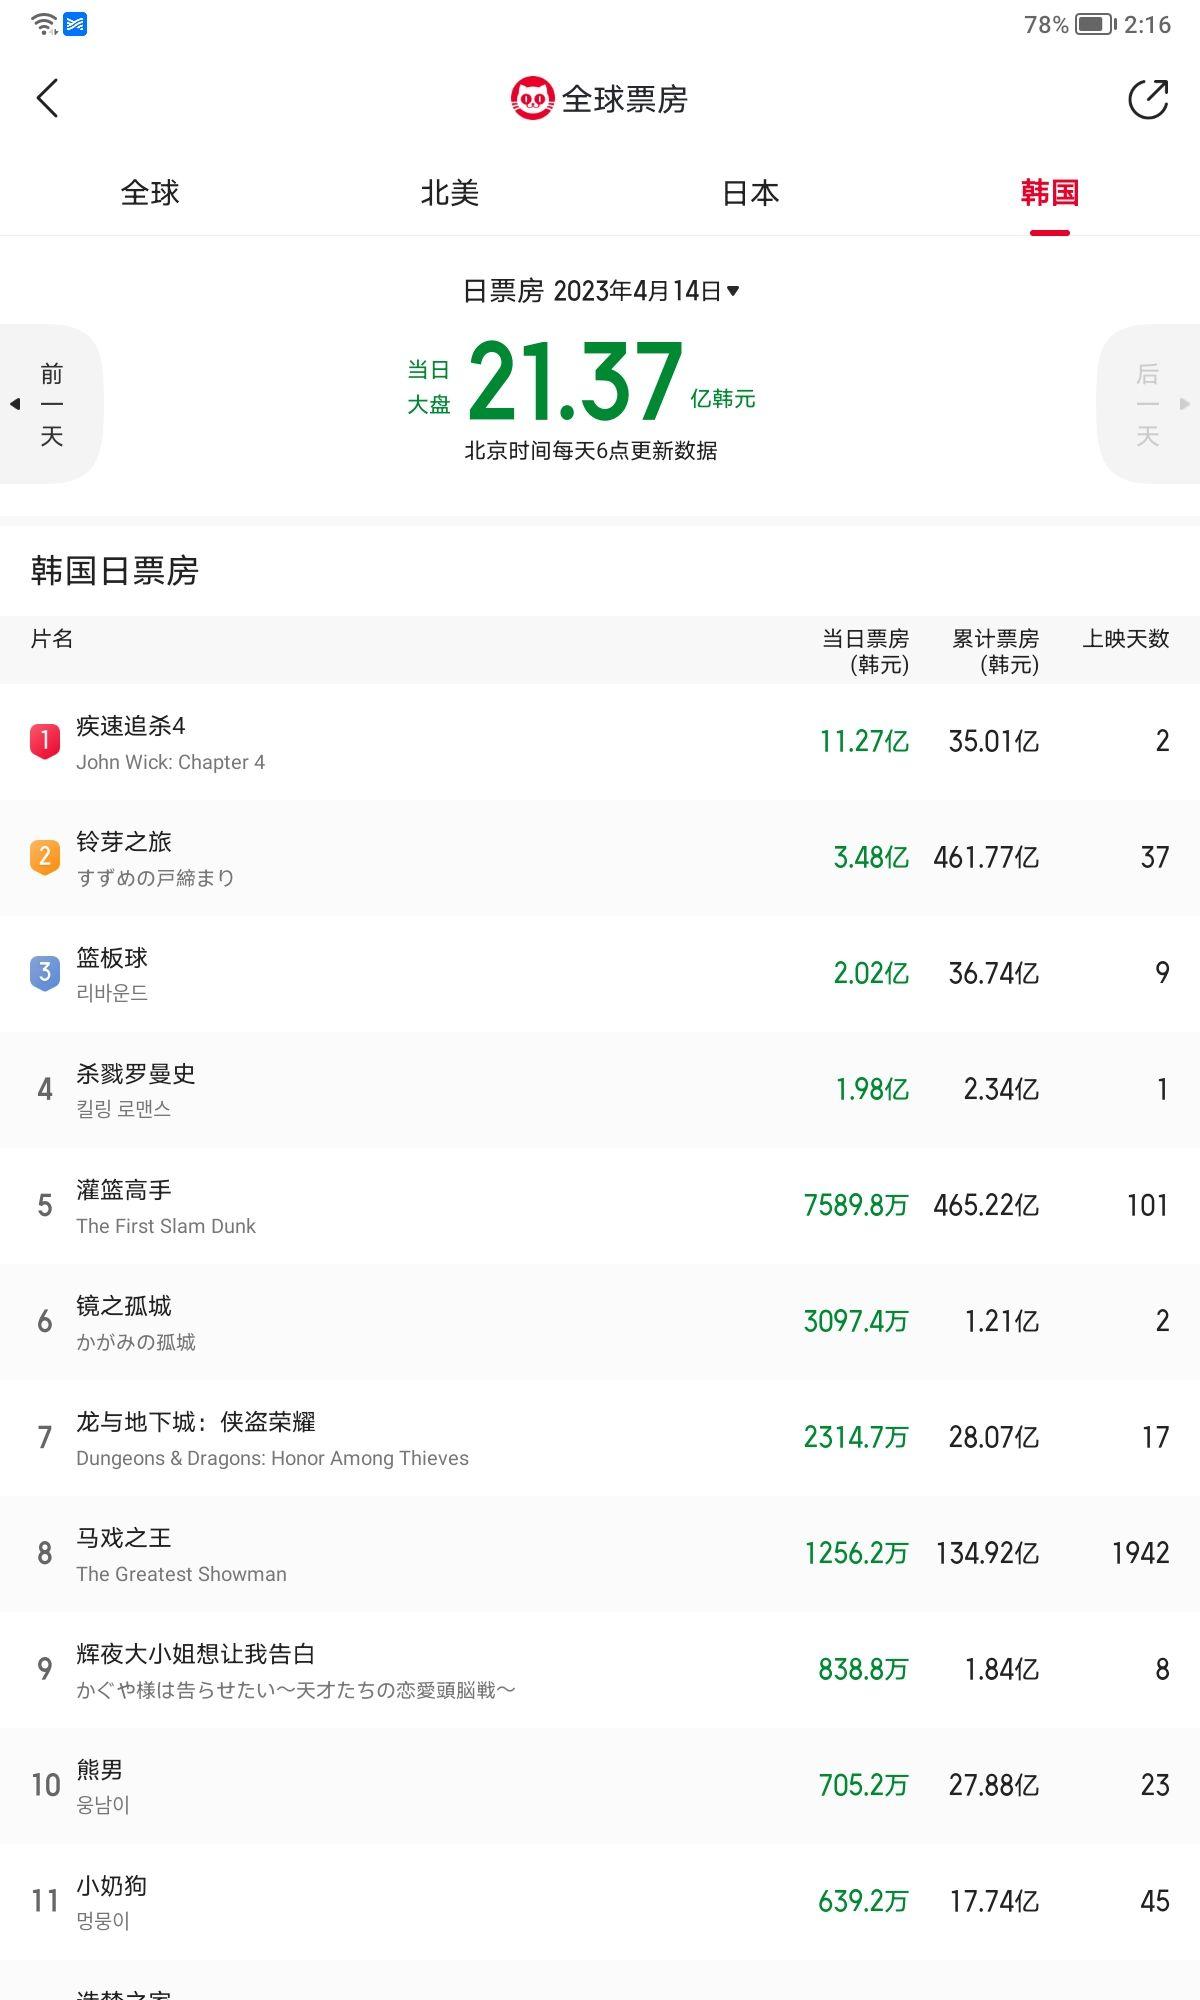Go to previous day with 前一天 button
The height and width of the screenshot is (2000, 1200).
tap(52, 404)
